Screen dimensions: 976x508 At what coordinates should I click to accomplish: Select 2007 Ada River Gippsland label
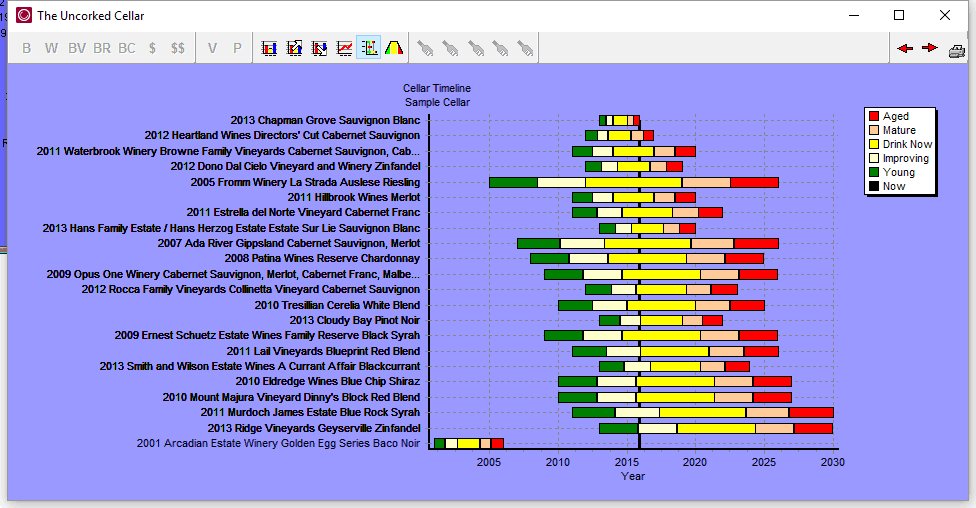pyautogui.click(x=288, y=243)
